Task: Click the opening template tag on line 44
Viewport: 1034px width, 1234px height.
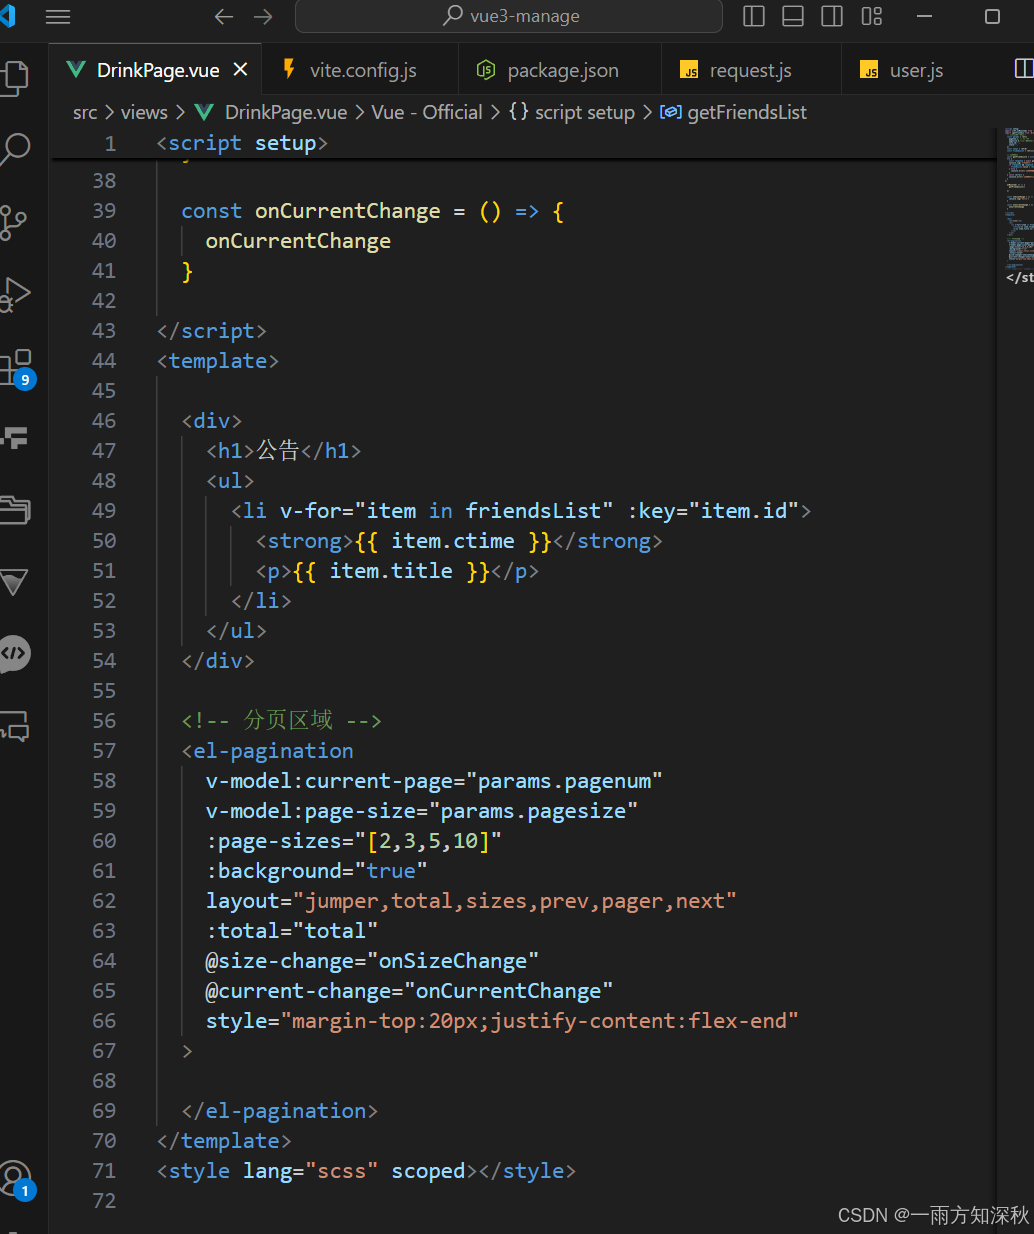Action: (217, 361)
